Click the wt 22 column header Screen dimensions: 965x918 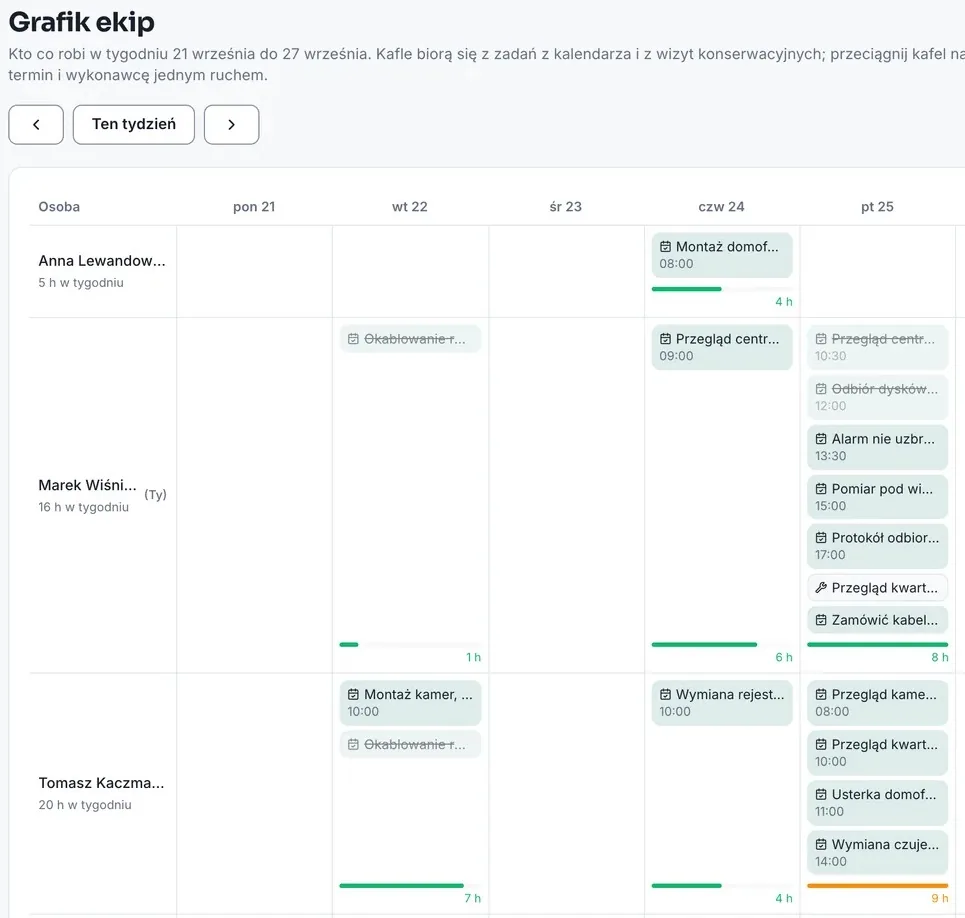click(410, 207)
